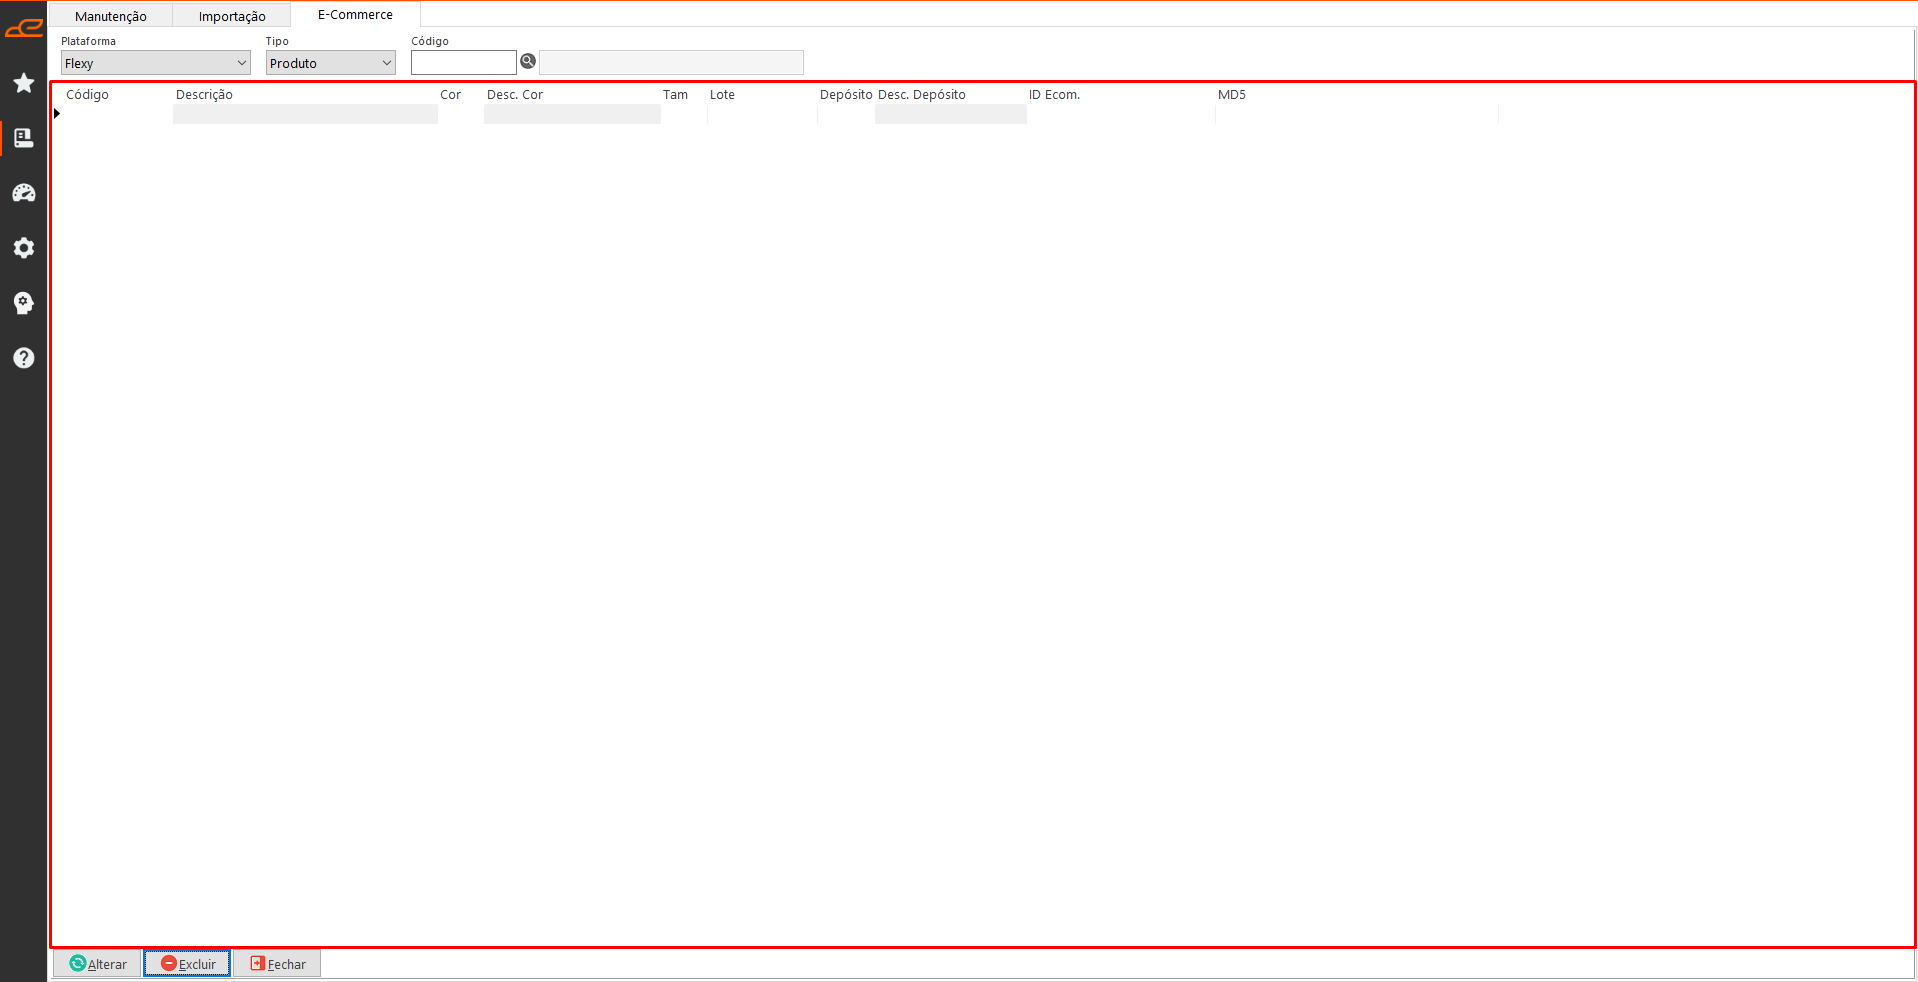Select the E-Commerce tab
The image size is (1918, 982).
click(355, 15)
